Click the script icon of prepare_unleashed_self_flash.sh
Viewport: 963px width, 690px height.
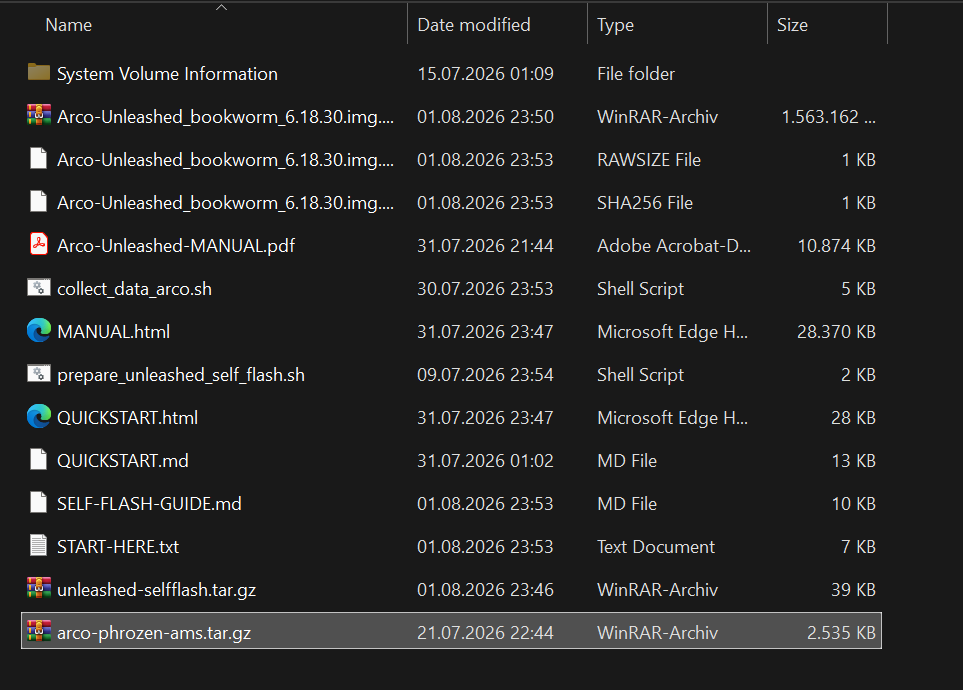click(39, 374)
